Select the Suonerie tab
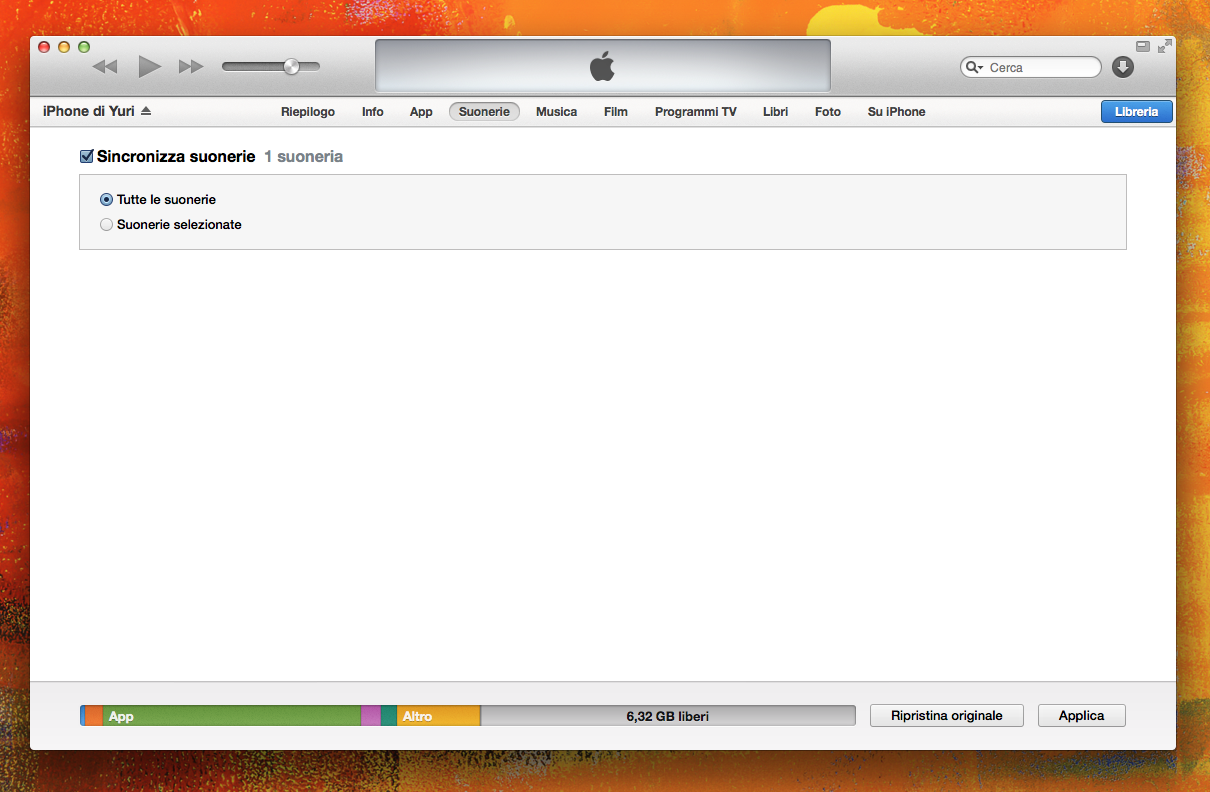This screenshot has width=1210, height=792. pyautogui.click(x=484, y=112)
